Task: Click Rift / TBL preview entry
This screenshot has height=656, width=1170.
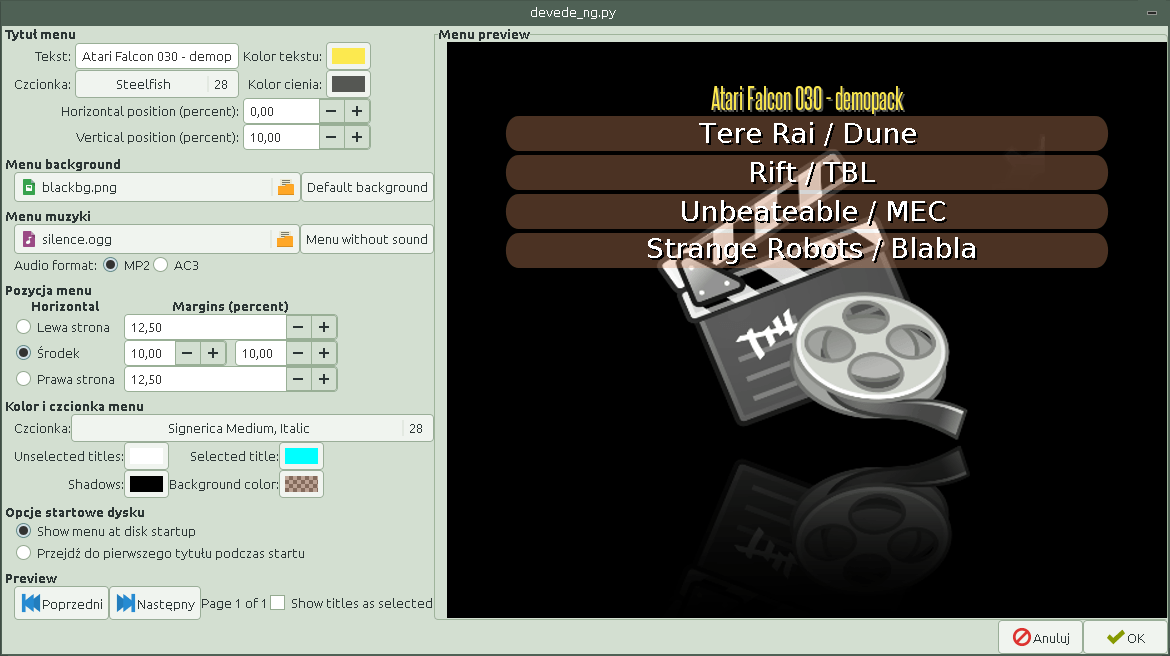Action: (x=807, y=172)
